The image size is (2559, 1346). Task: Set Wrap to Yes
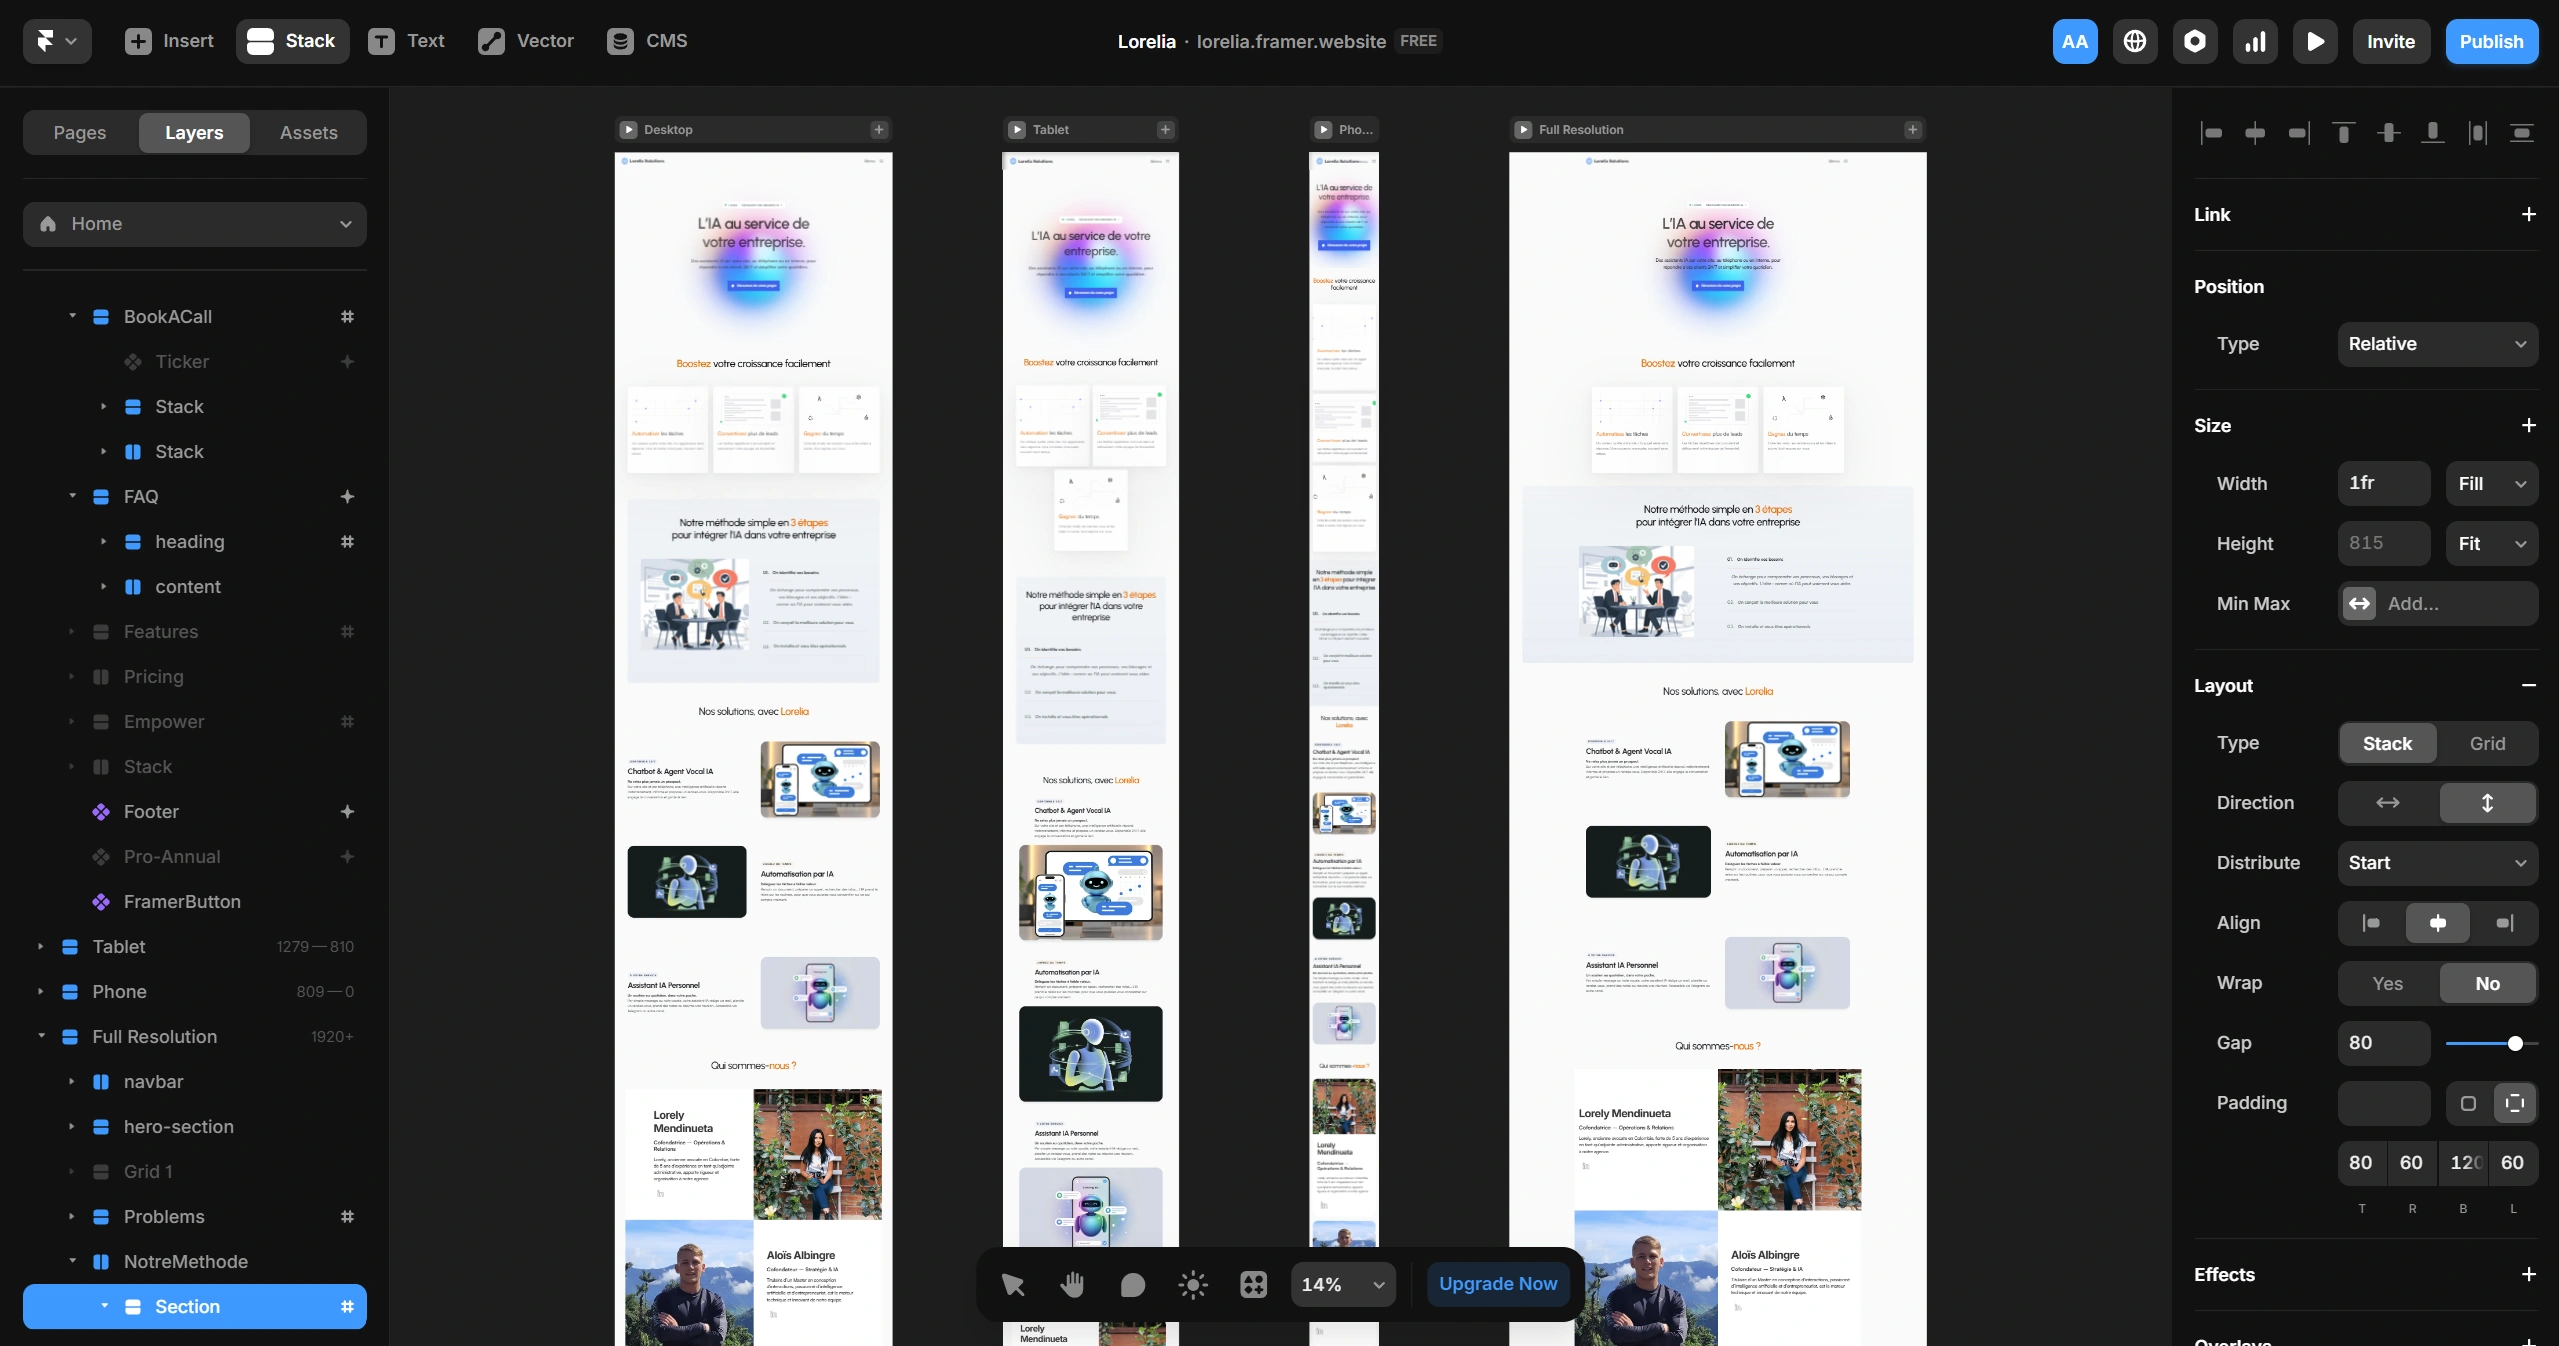click(2387, 983)
